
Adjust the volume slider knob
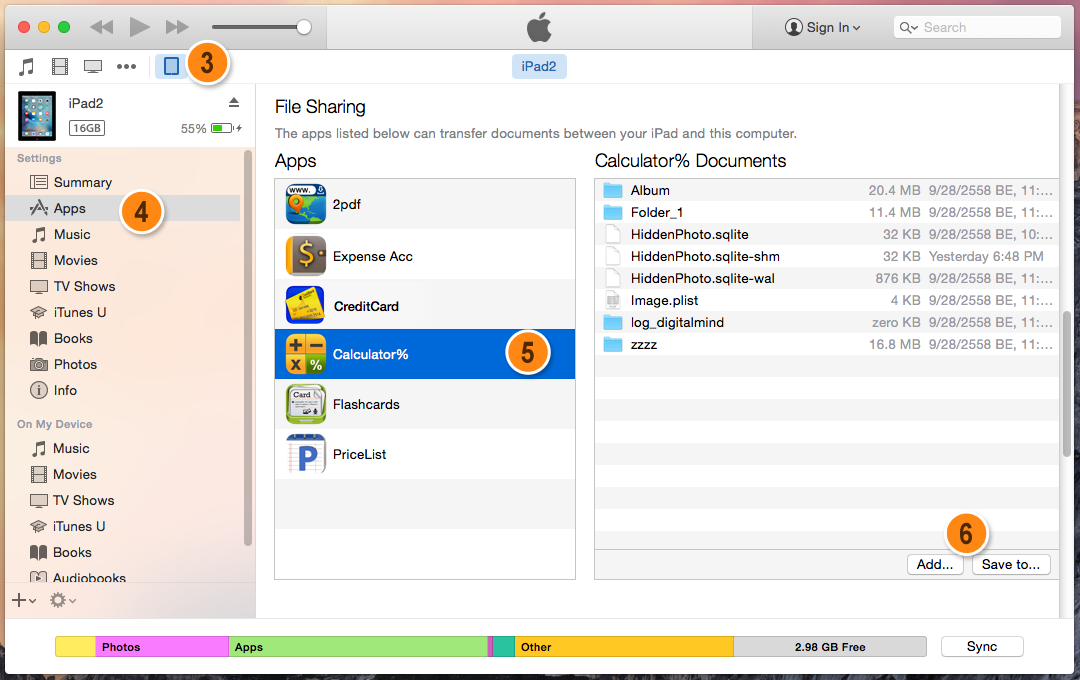click(x=303, y=27)
